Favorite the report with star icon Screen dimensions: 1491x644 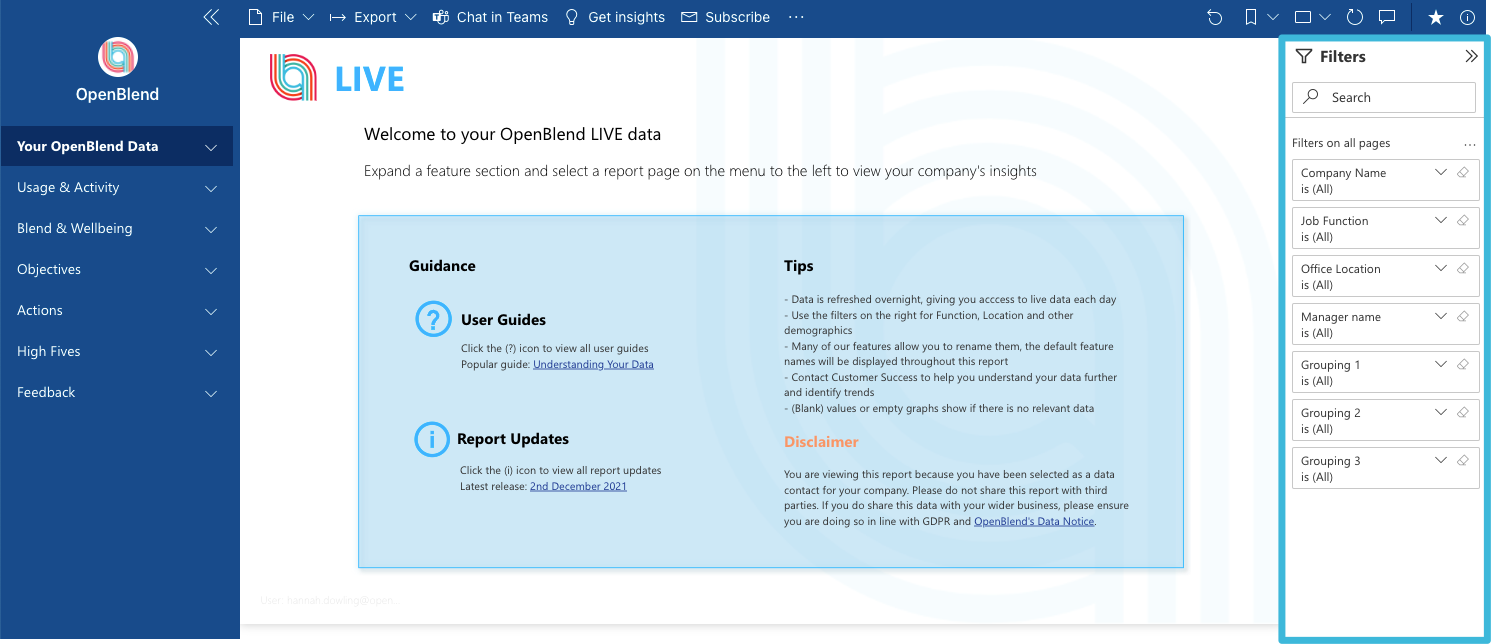(x=1436, y=17)
